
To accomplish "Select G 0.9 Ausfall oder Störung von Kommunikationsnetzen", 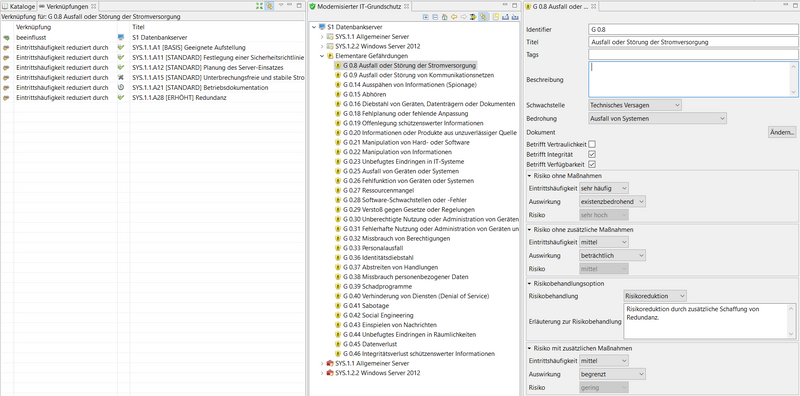I will 418,75.
